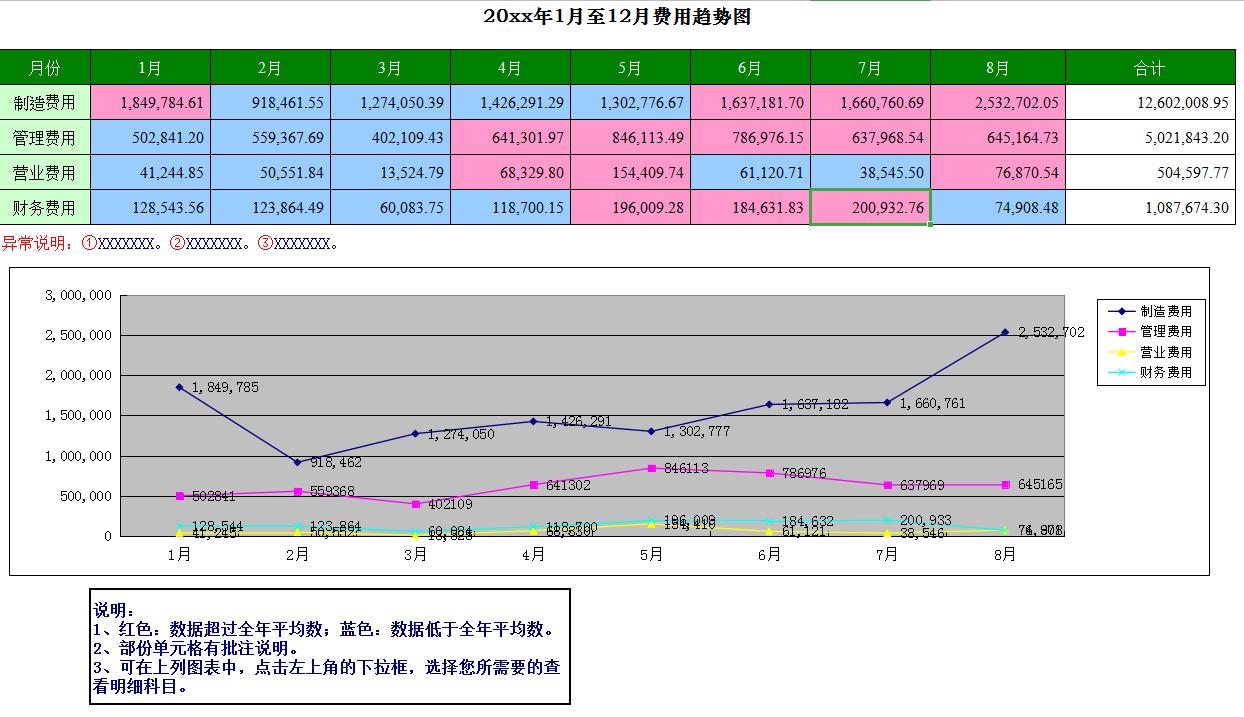Select the 管理费用 square marker in the legend

[x=1122, y=331]
